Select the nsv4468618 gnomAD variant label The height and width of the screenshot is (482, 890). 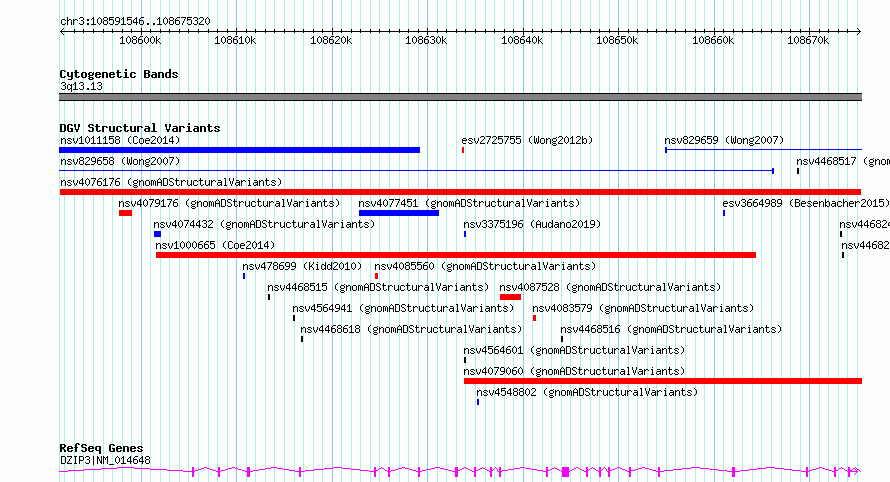click(x=411, y=329)
